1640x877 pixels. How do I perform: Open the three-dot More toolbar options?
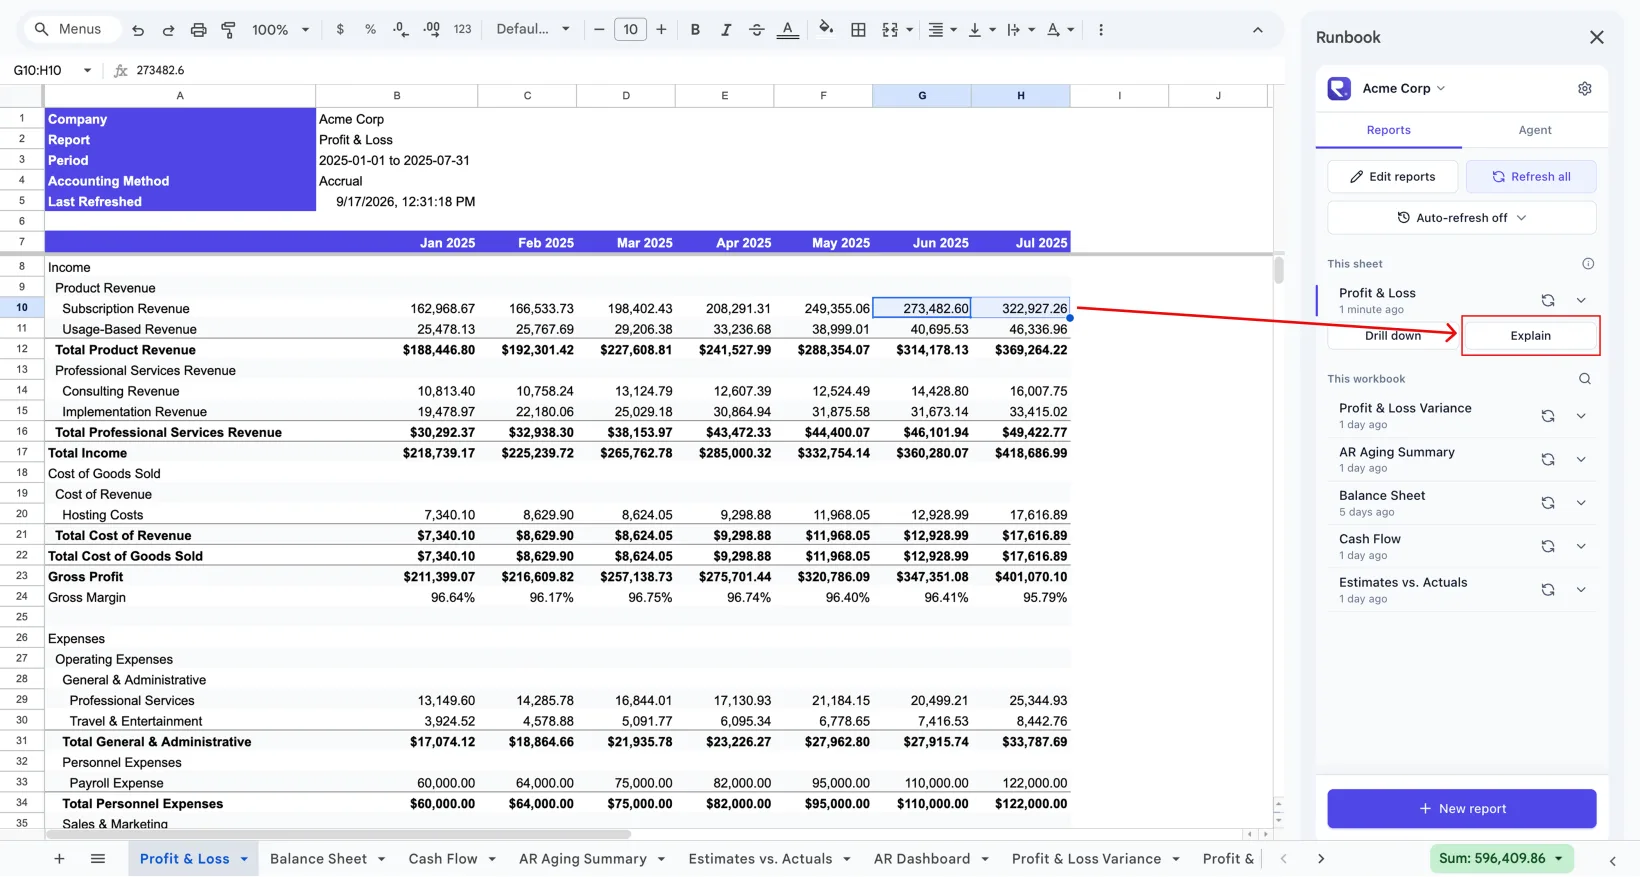point(1101,30)
